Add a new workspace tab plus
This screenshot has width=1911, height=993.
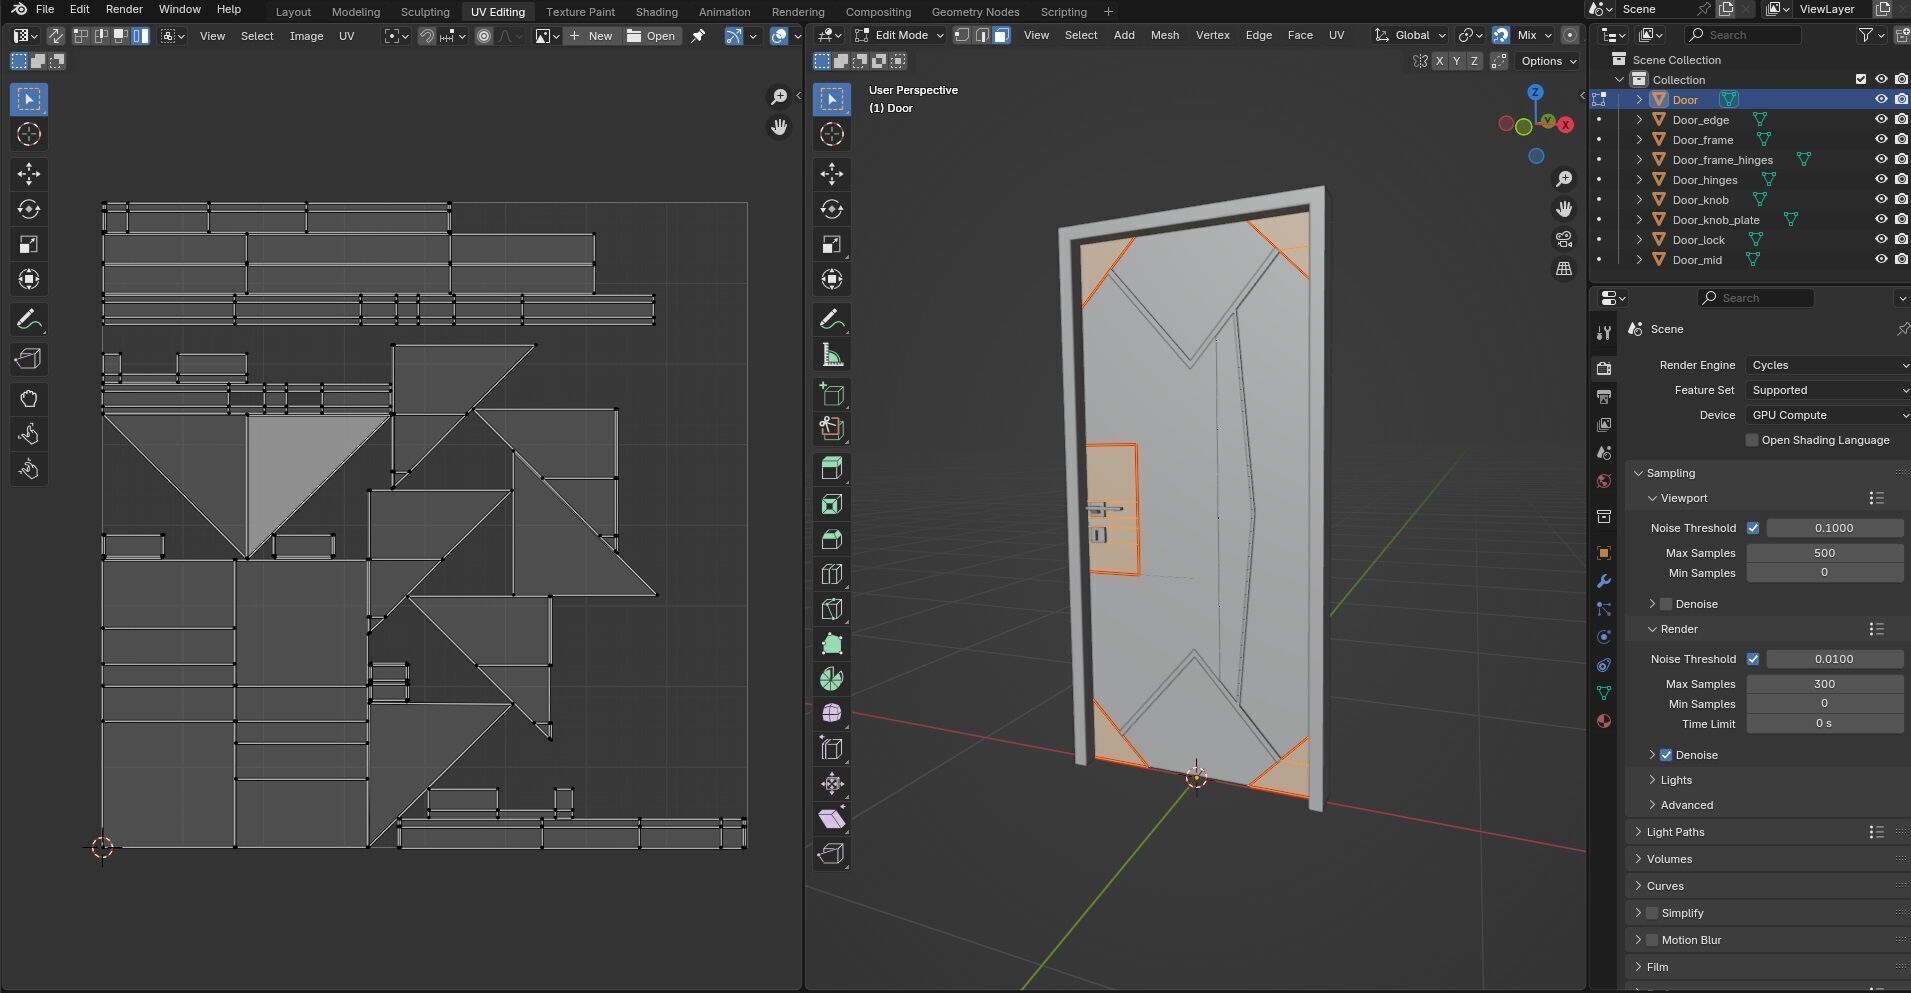1108,12
